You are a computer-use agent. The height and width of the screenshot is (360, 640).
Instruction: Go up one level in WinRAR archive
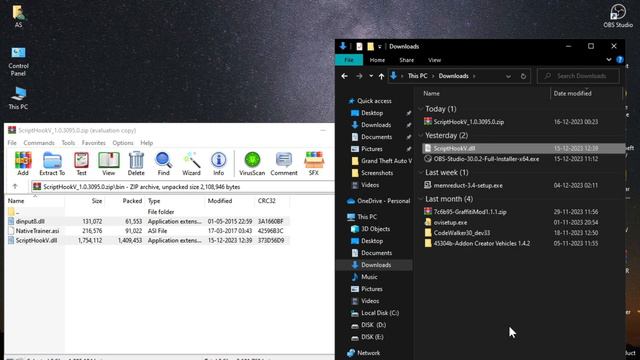point(15,187)
